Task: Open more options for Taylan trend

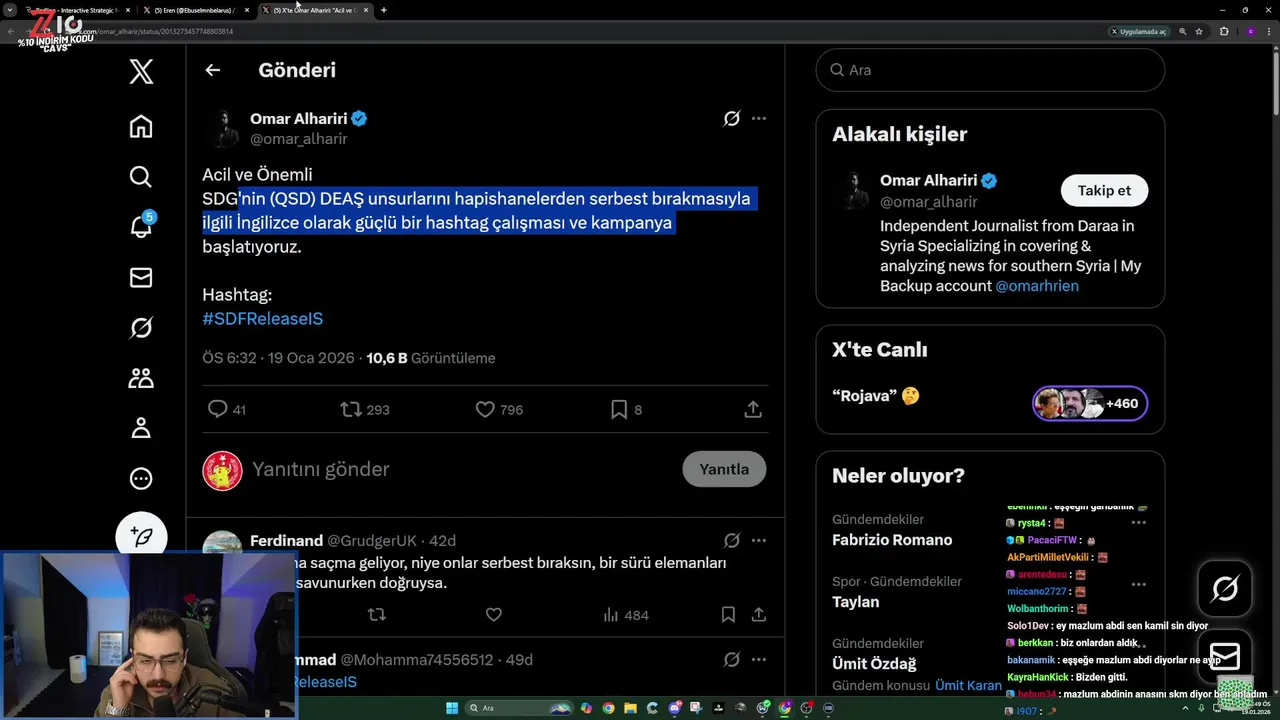Action: pos(1138,584)
